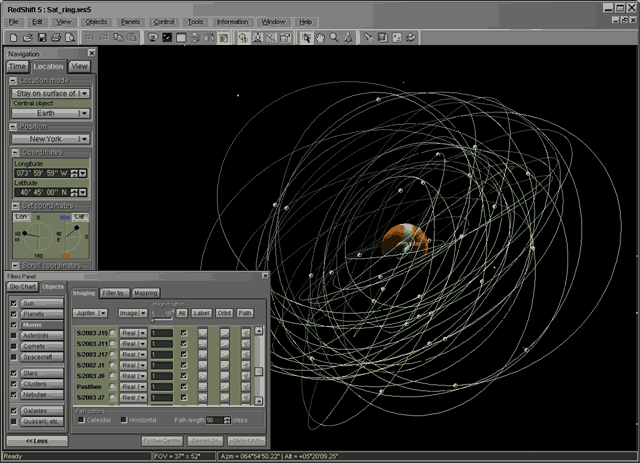Select the arrow pointer tool

pyautogui.click(x=307, y=38)
